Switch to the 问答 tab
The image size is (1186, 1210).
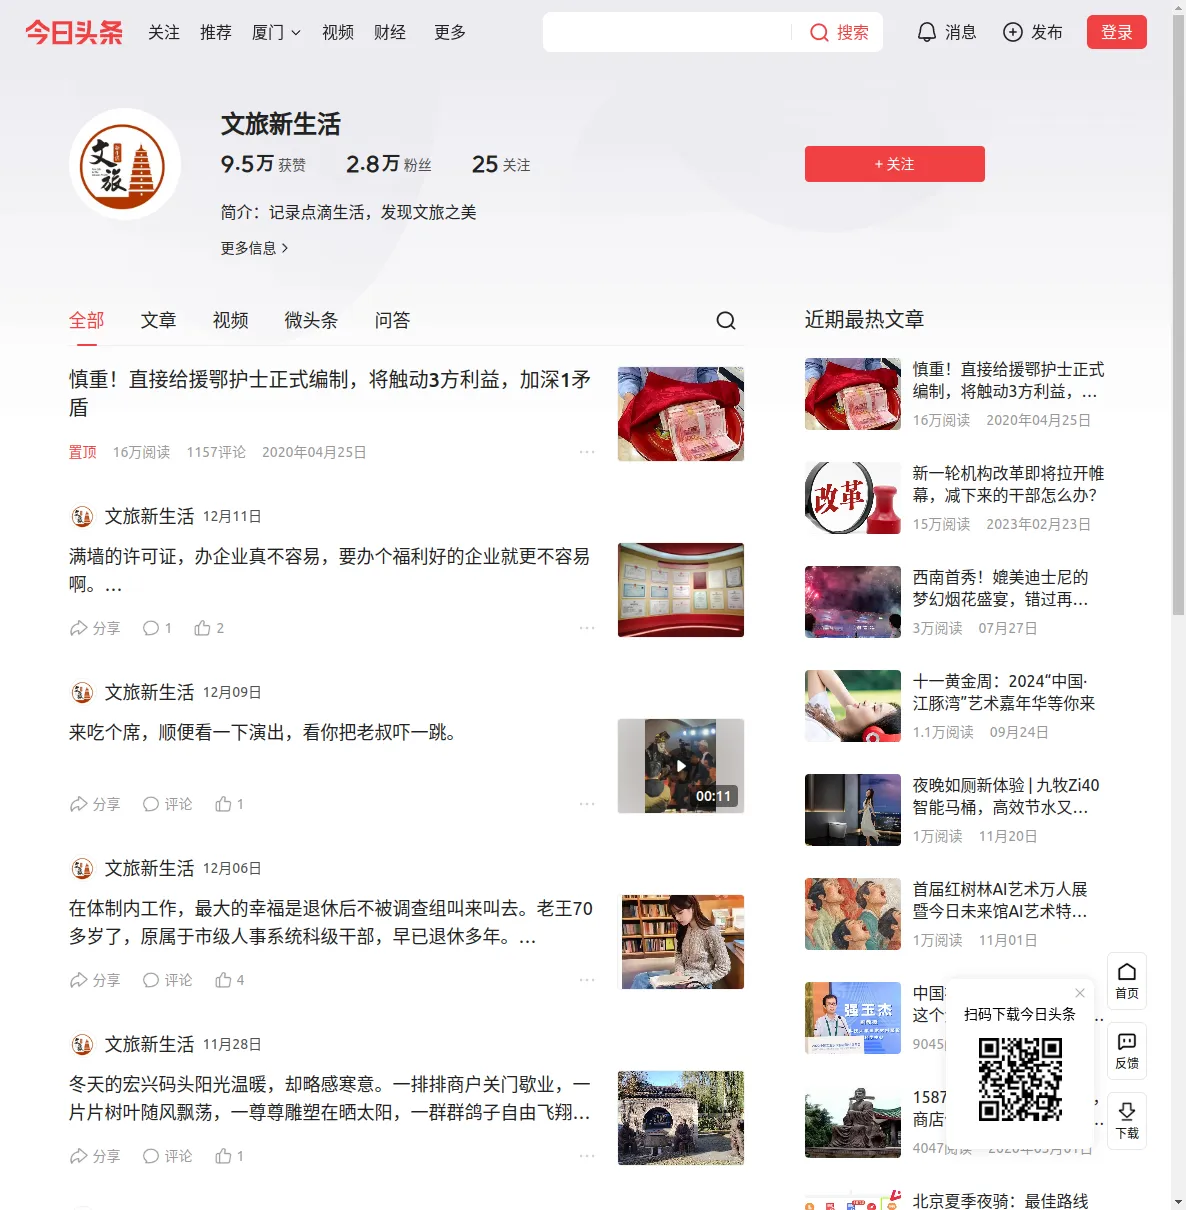click(392, 320)
